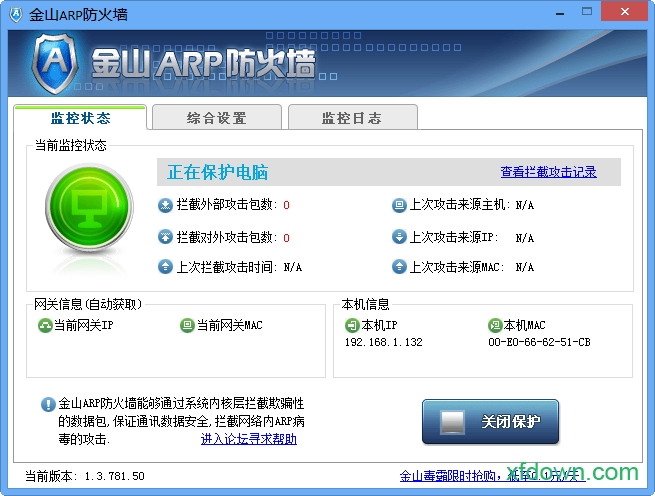The width and height of the screenshot is (655, 496).
Task: Open the 查看拦截攻击记录 link
Action: pos(548,172)
